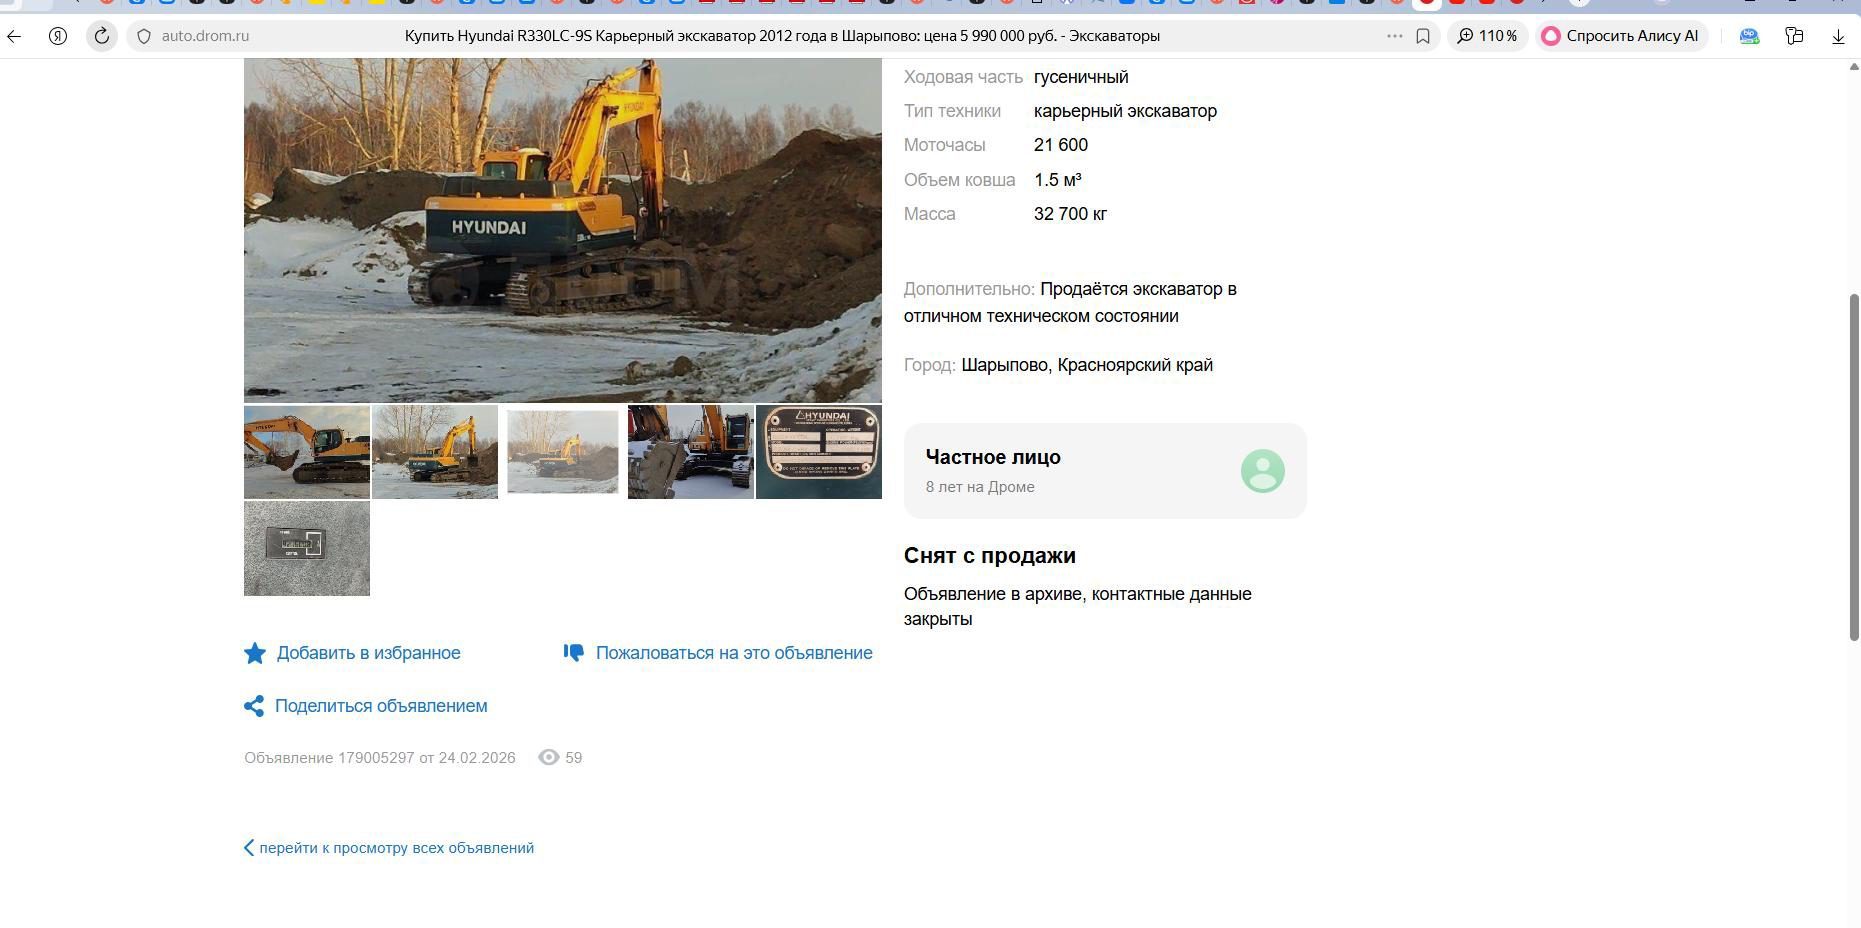Screen dimensions: 1861x928
Task: Open the collections icon next to downloads
Action: pyautogui.click(x=1794, y=36)
